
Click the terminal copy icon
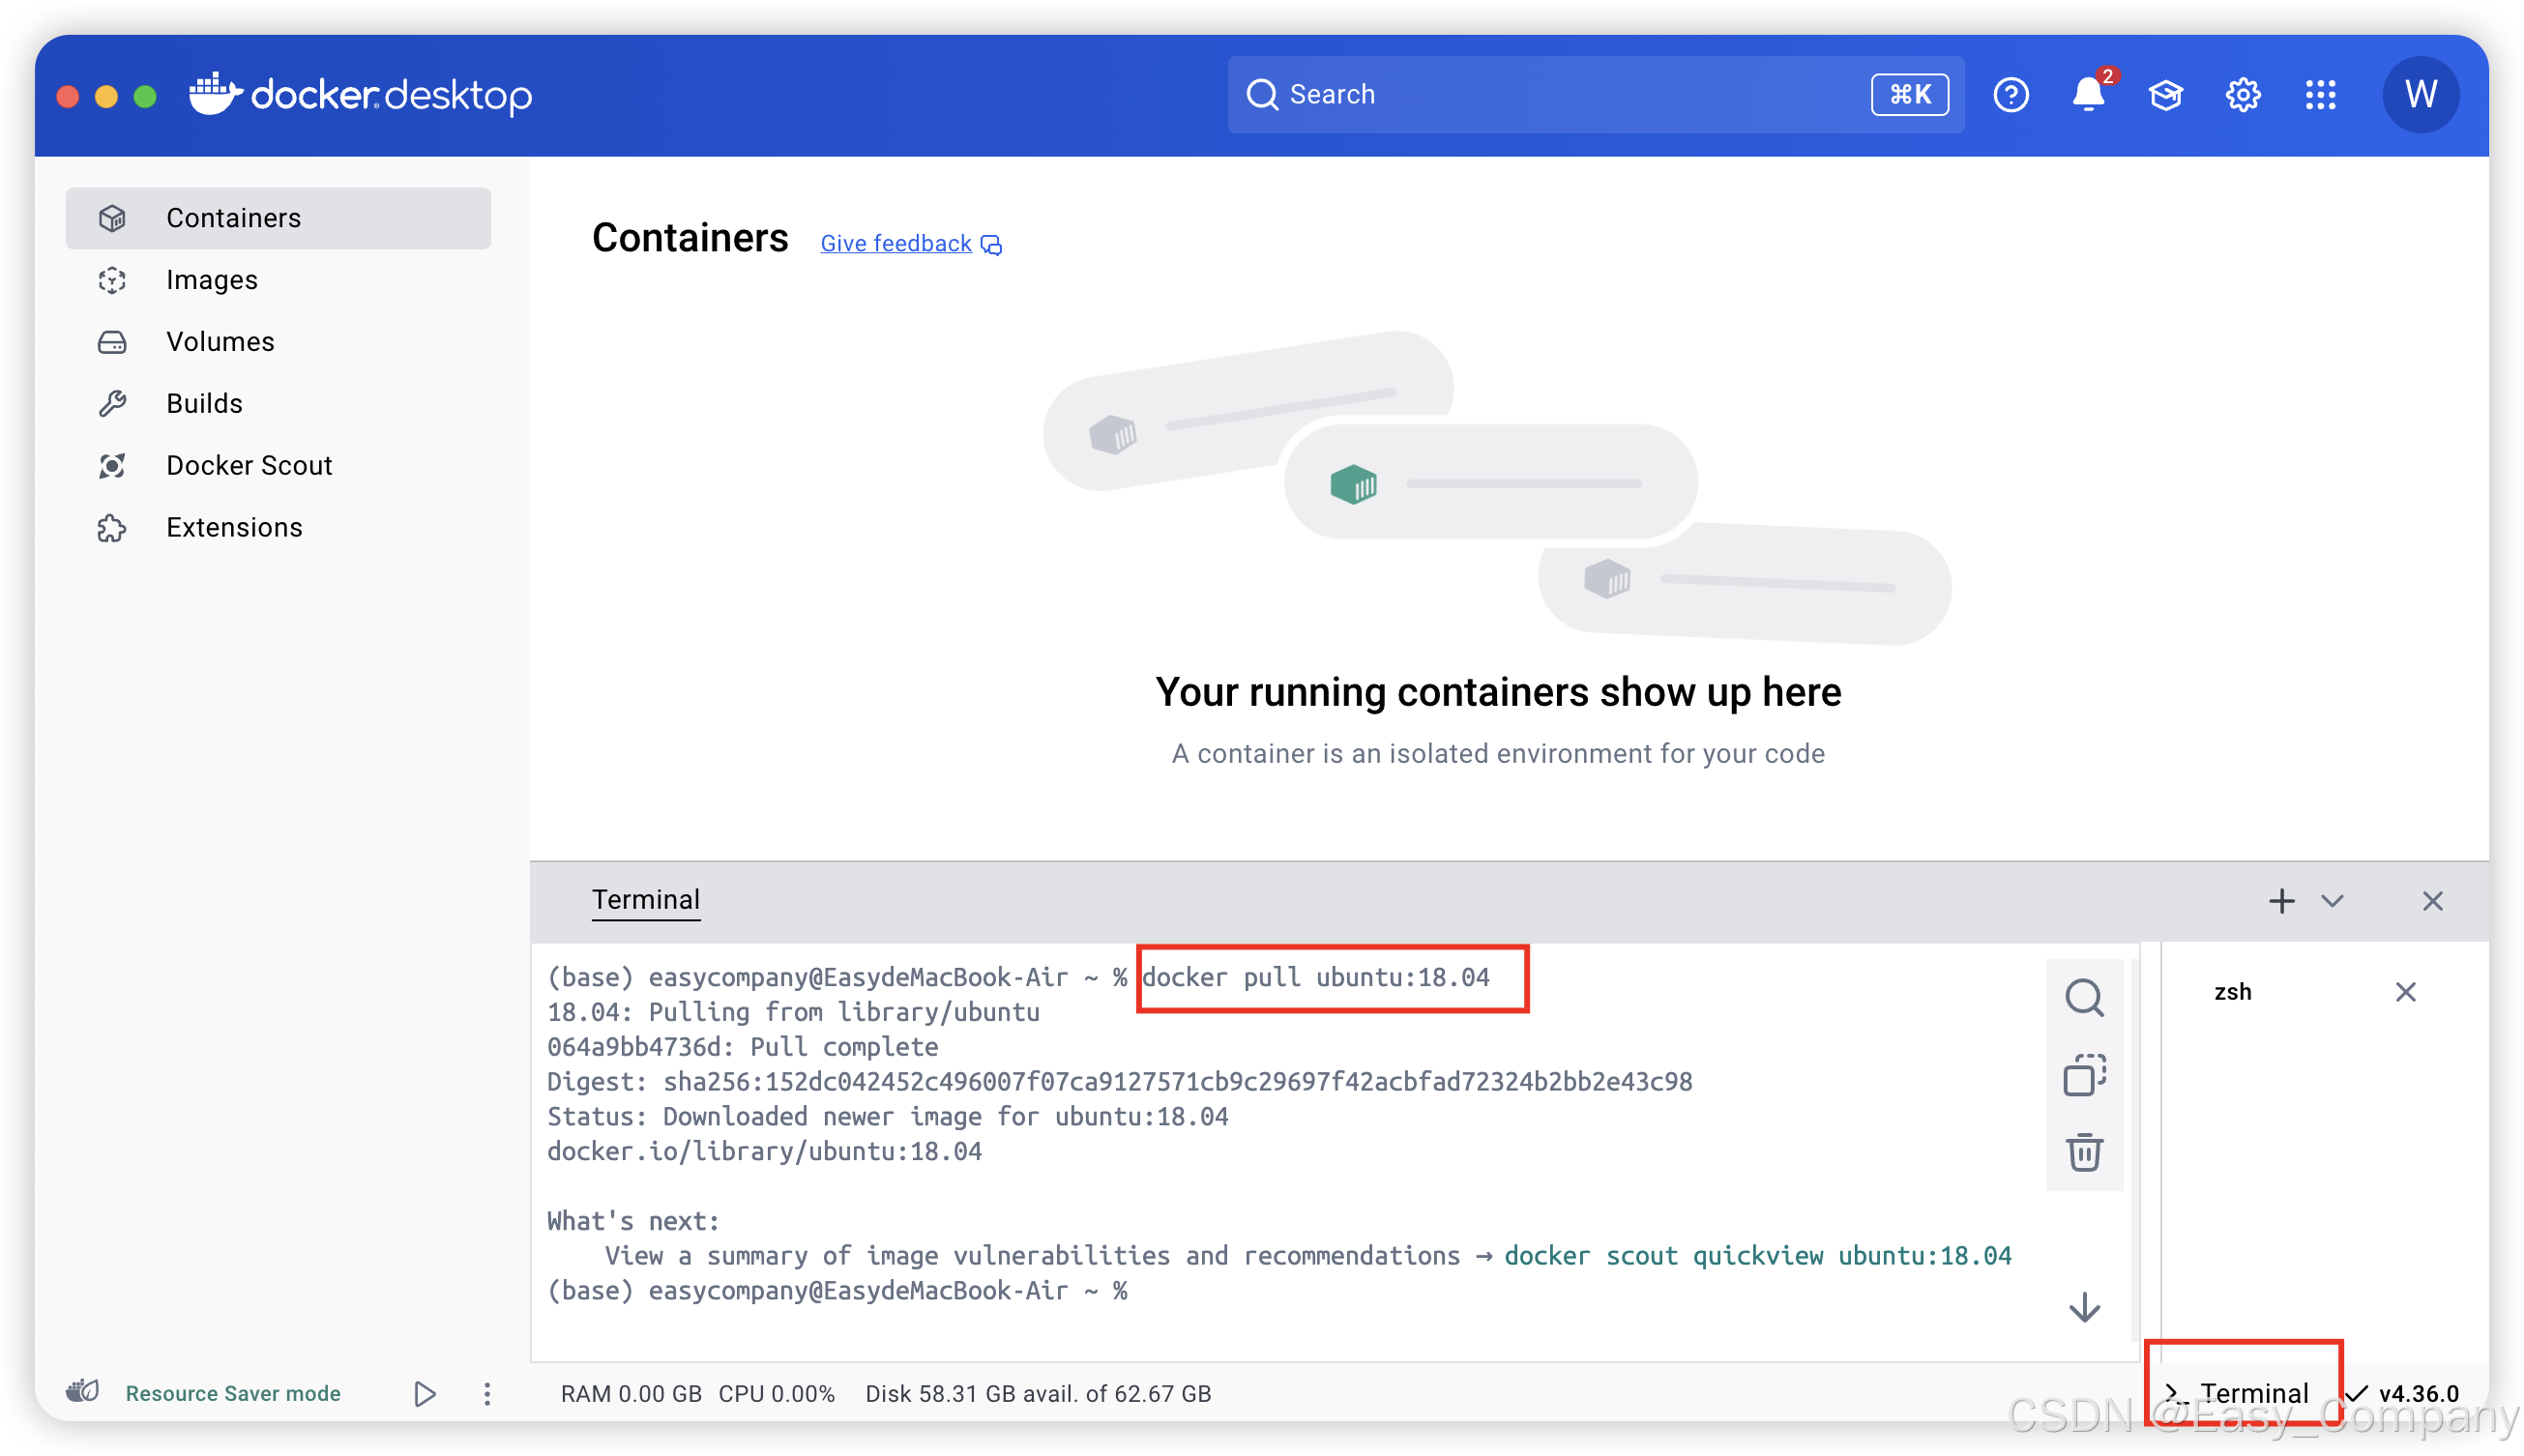(x=2084, y=1075)
